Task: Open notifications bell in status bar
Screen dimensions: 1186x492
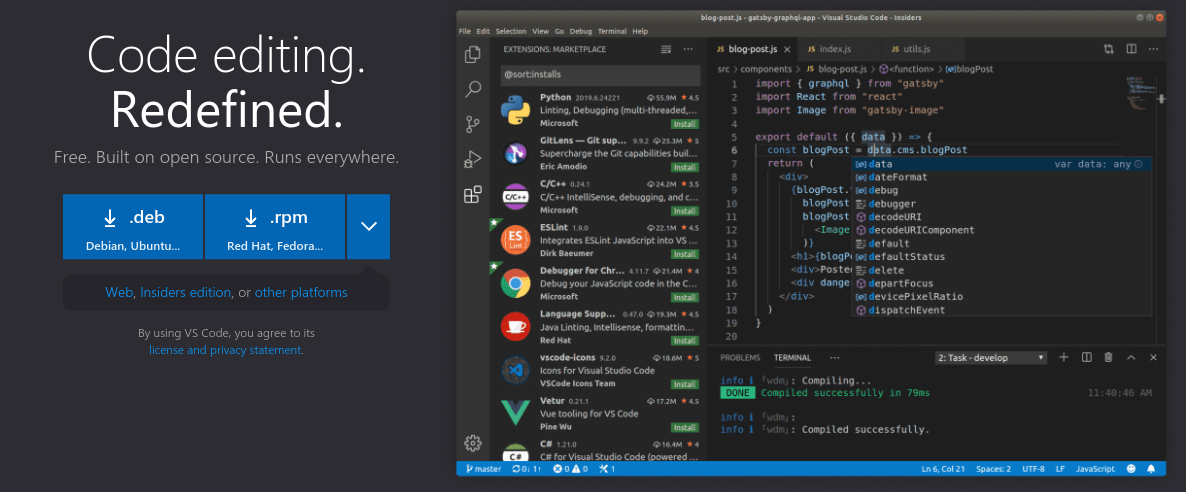Action: click(x=1151, y=469)
